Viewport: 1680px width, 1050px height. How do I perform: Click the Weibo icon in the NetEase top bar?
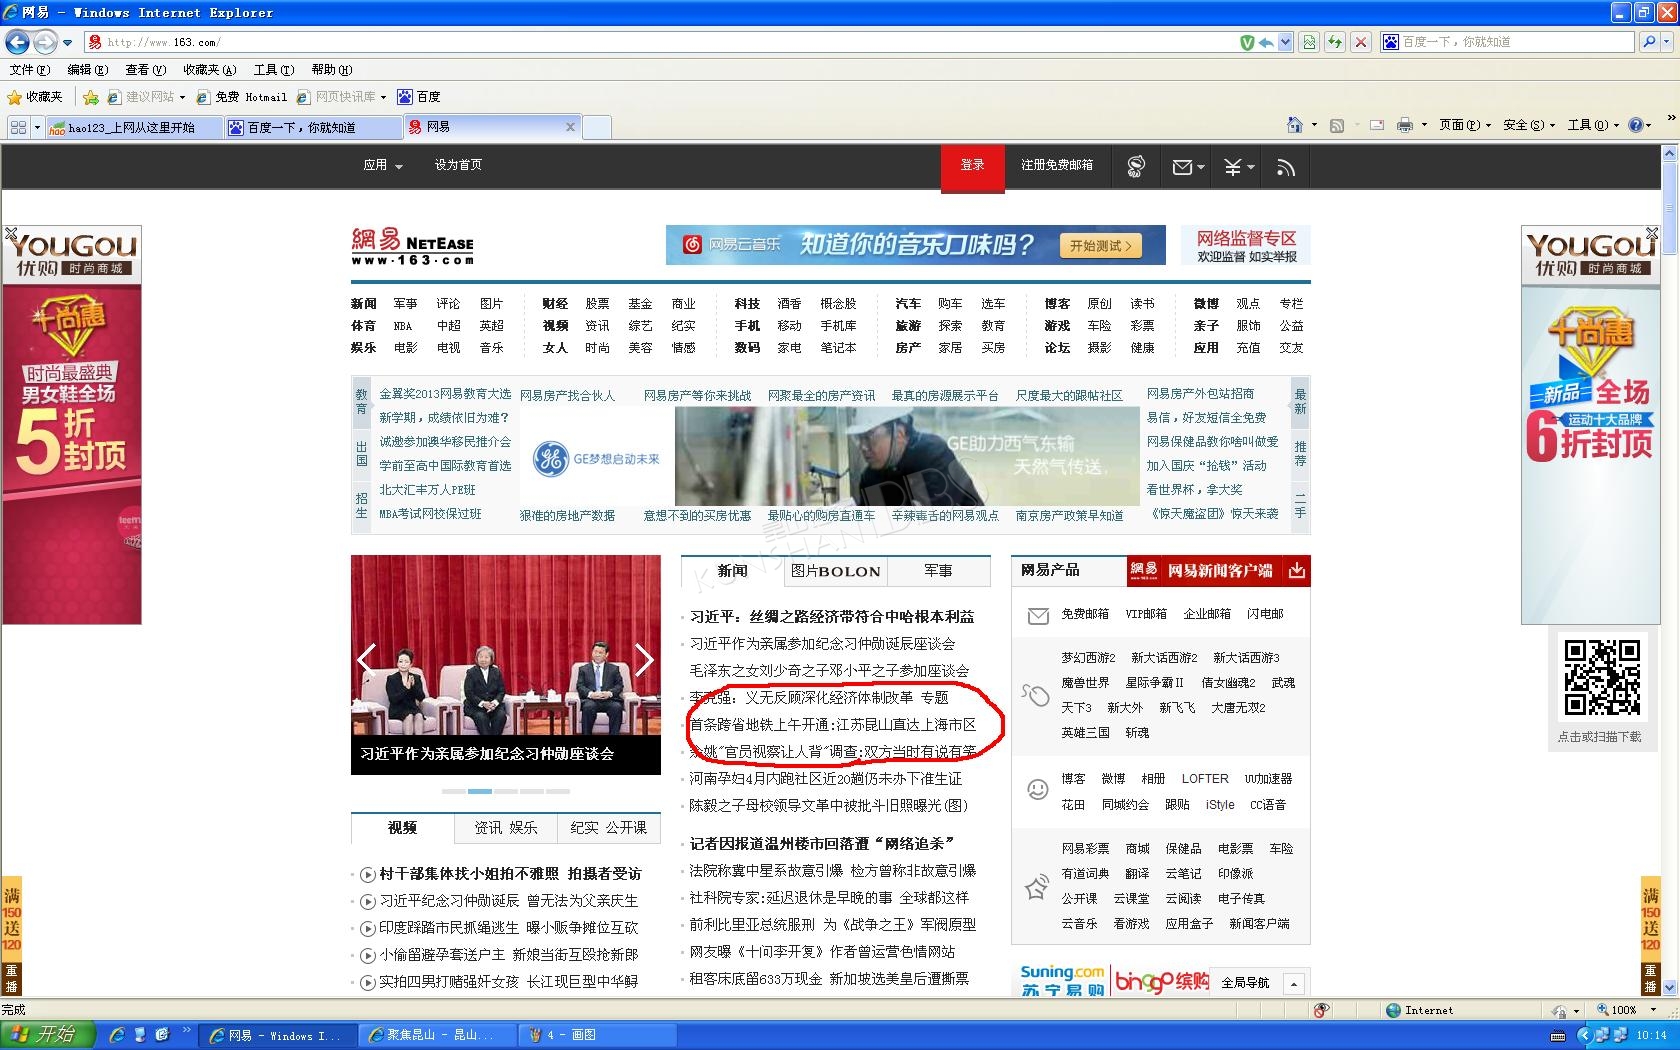(1135, 167)
